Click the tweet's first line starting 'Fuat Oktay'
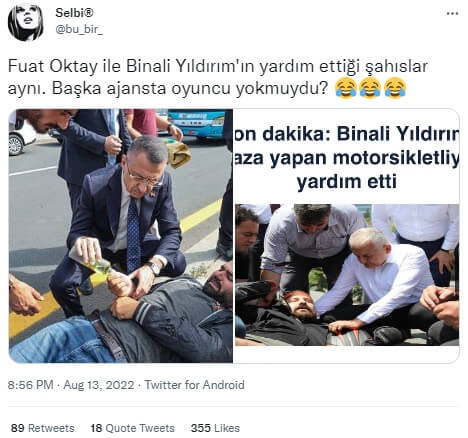The height and width of the screenshot is (438, 468). 217,66
